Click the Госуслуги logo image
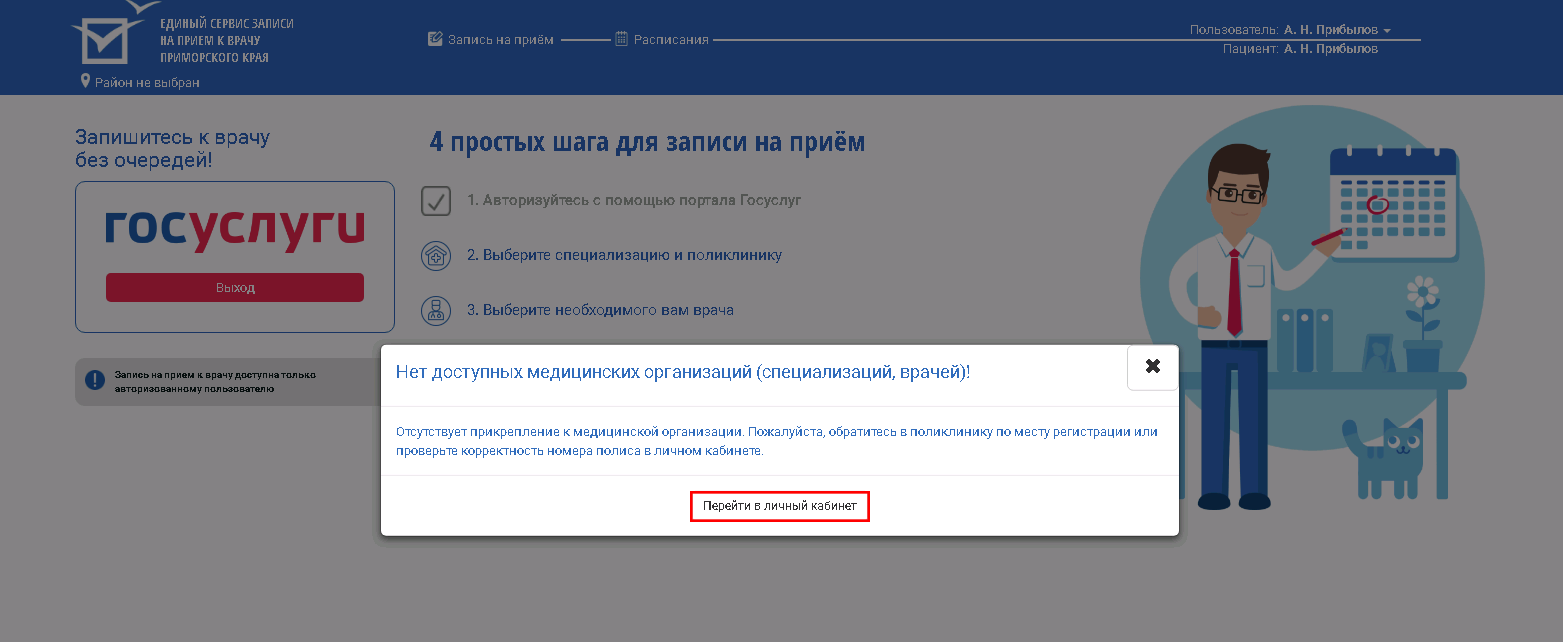 [x=235, y=230]
